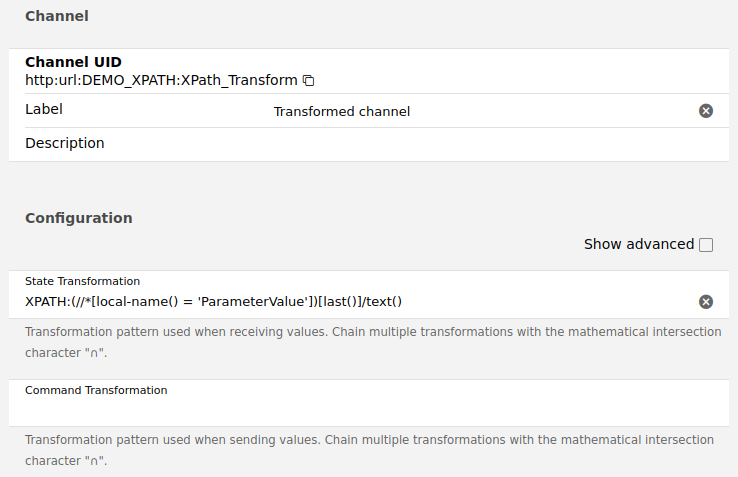
Task: Click the help text about receiving values
Action: point(372,332)
